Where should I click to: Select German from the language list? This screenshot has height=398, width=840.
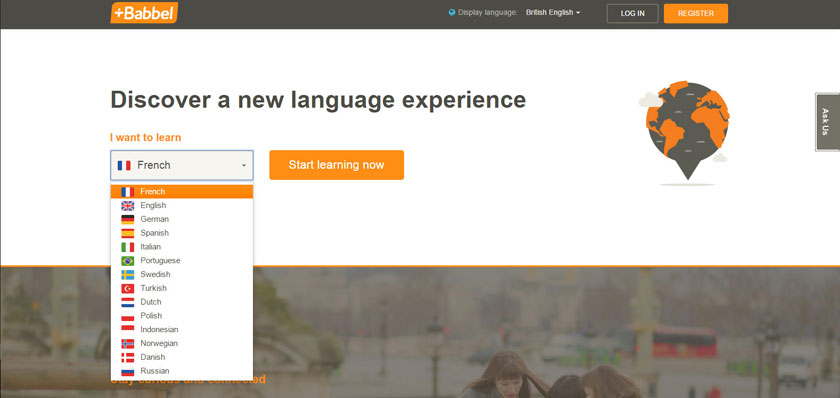click(154, 219)
